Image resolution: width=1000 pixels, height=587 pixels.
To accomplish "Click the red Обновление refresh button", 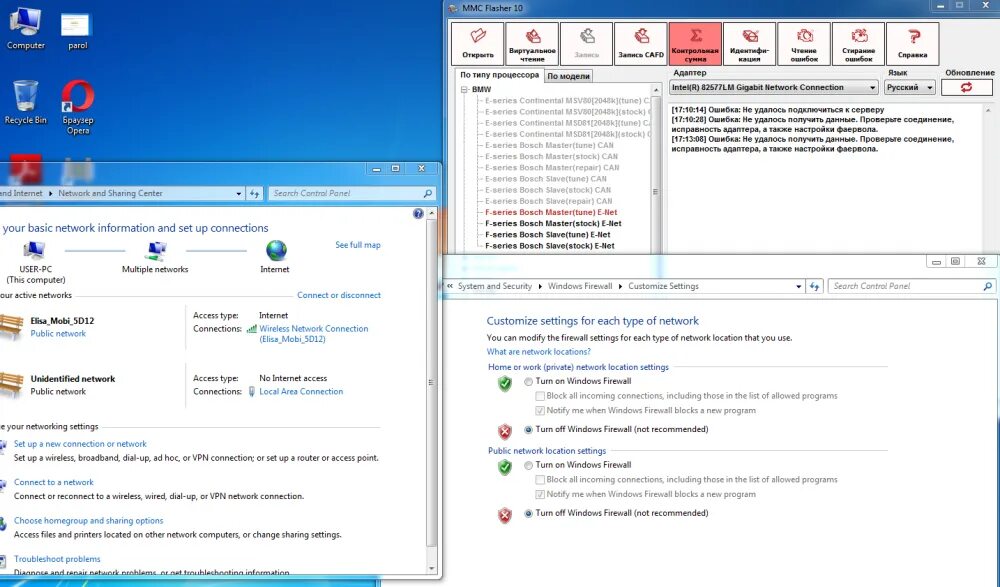I will tap(967, 87).
